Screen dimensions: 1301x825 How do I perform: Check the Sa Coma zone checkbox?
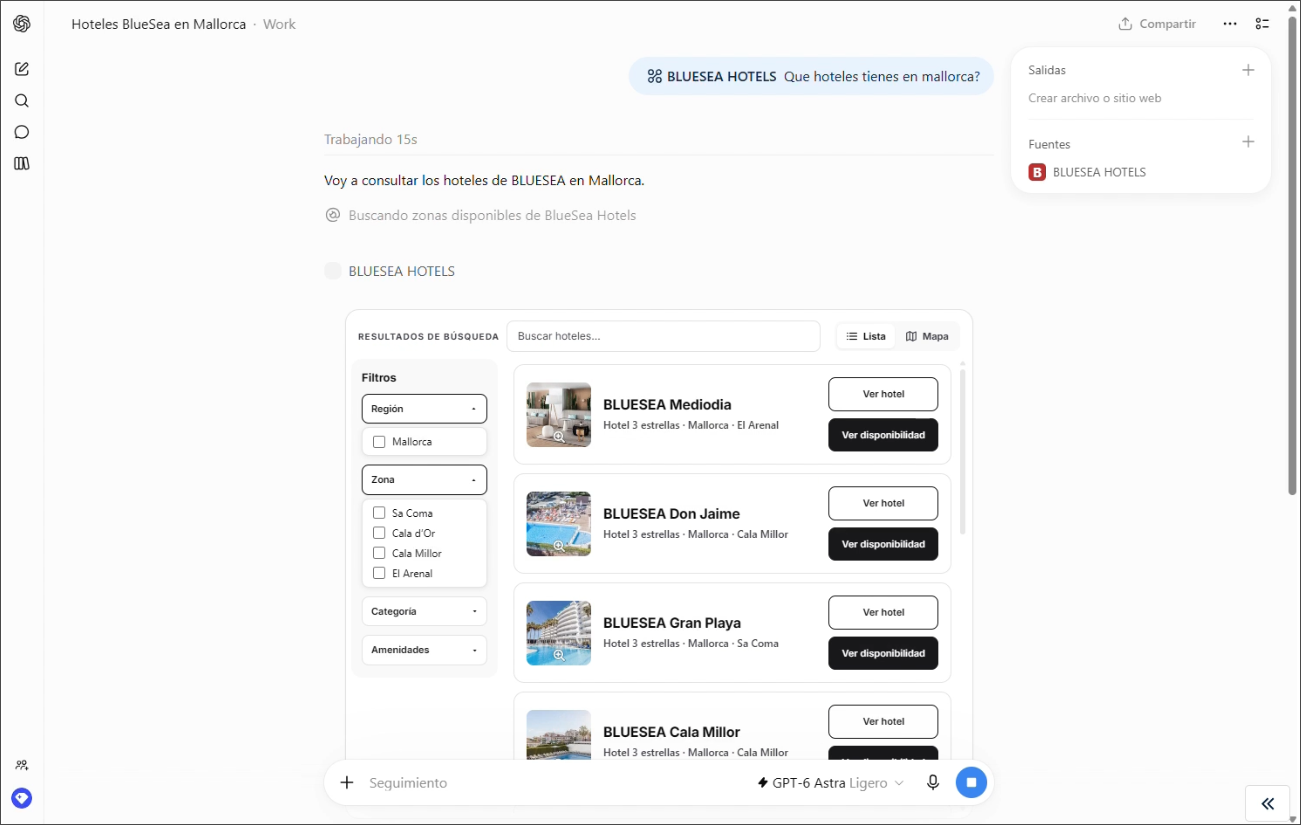379,513
